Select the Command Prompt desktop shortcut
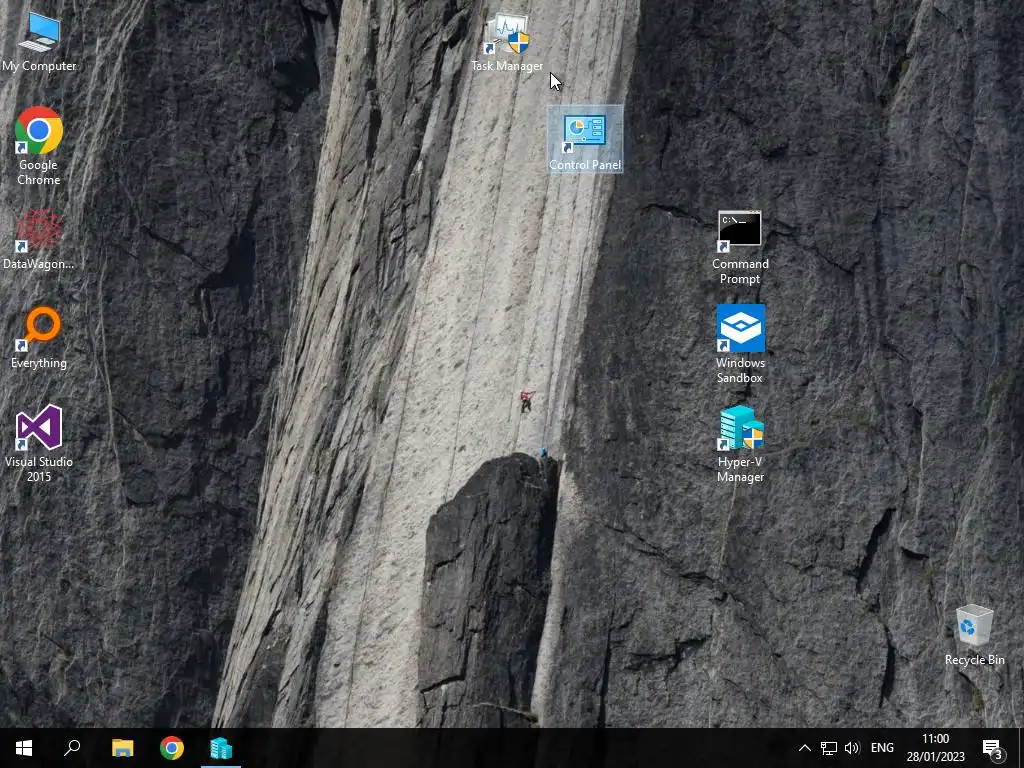 [740, 248]
